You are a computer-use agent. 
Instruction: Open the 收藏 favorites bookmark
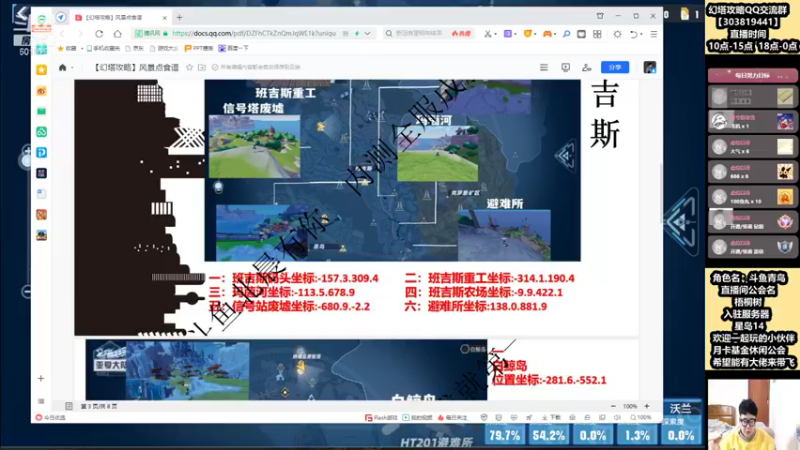click(x=67, y=48)
